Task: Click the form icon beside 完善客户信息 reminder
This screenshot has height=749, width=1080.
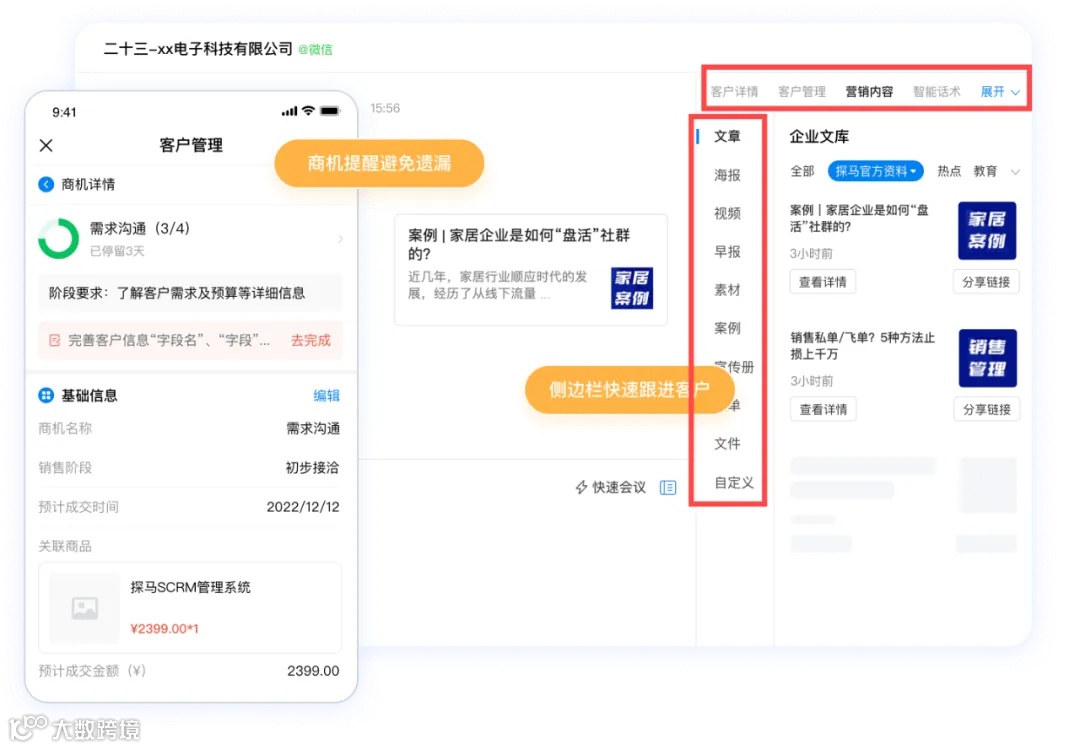Action: pyautogui.click(x=54, y=340)
